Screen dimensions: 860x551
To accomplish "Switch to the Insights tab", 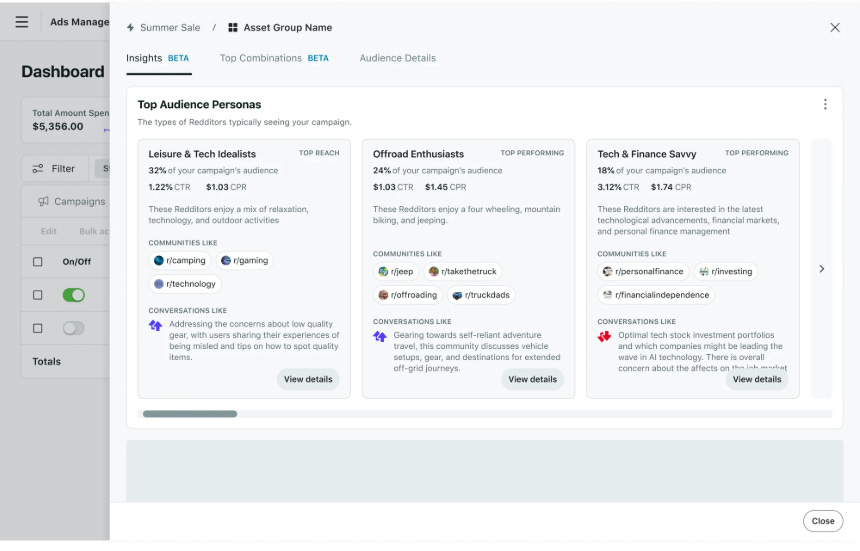I will [x=158, y=58].
